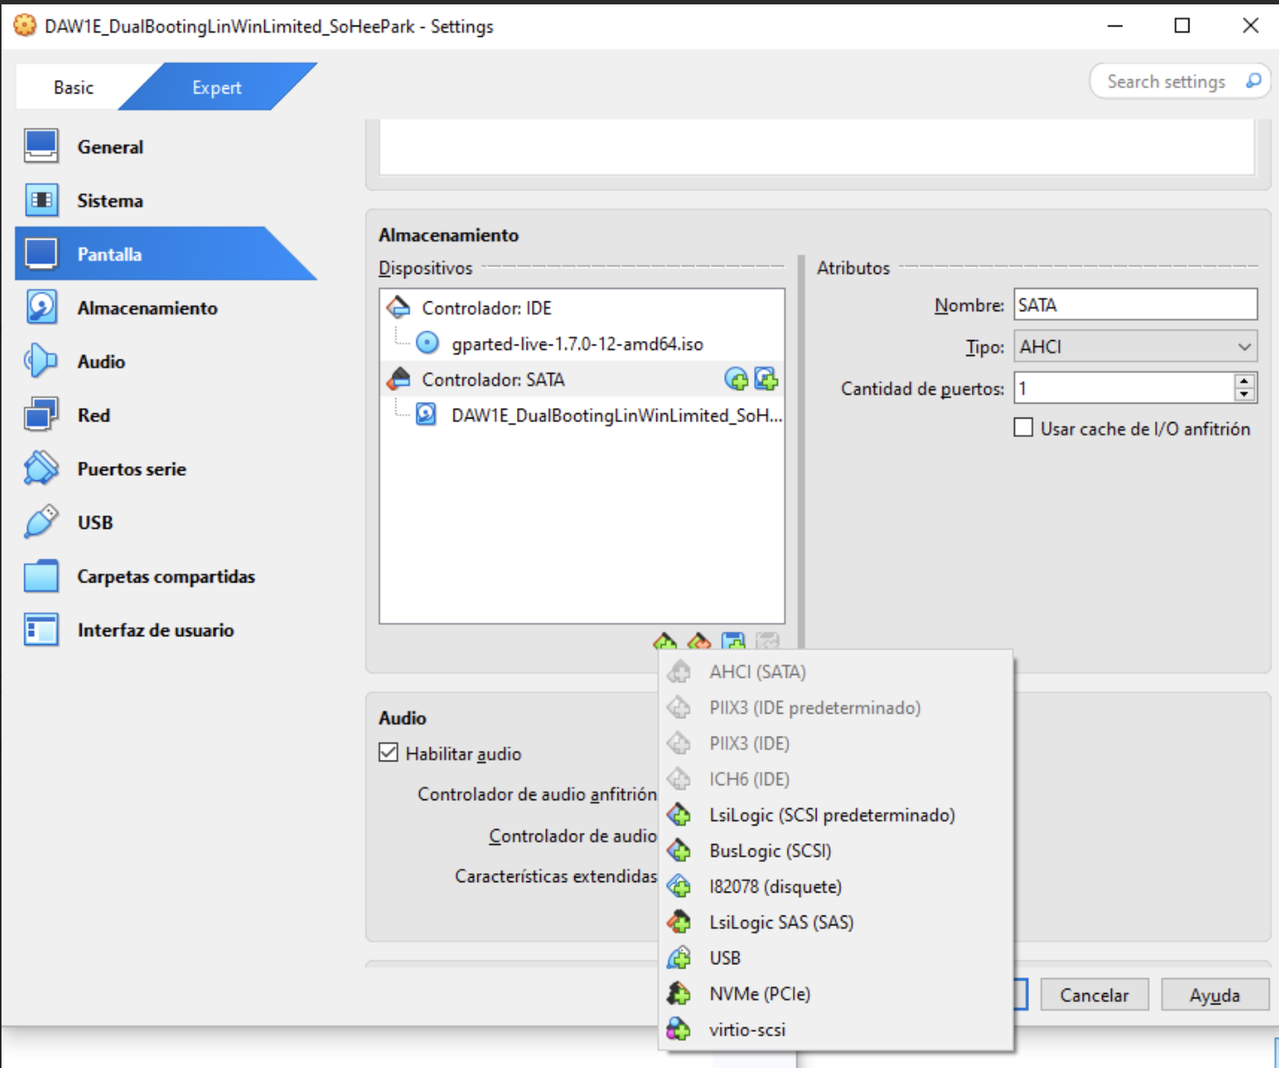
Task: Click the Características extendidas label
Action: pyautogui.click(x=556, y=876)
